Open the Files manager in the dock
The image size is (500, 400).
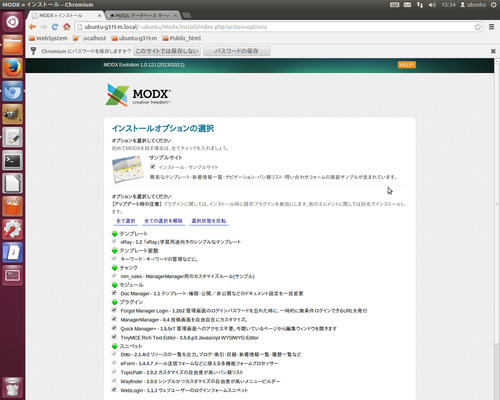coord(13,45)
